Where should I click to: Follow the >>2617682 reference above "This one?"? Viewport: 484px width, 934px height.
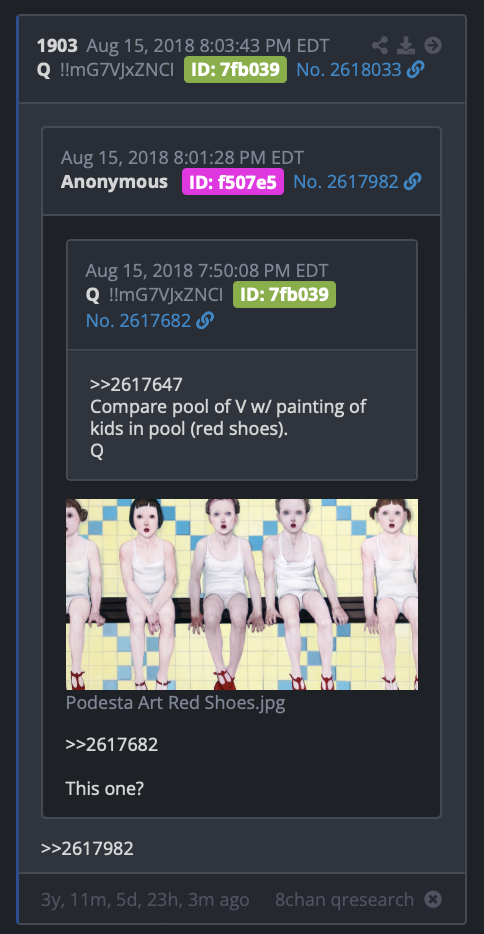[112, 744]
